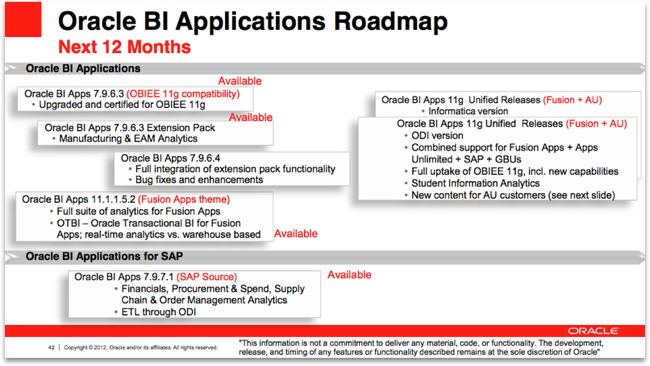650x366 pixels.
Task: Click the Available label beside SAP Source box
Action: [349, 275]
